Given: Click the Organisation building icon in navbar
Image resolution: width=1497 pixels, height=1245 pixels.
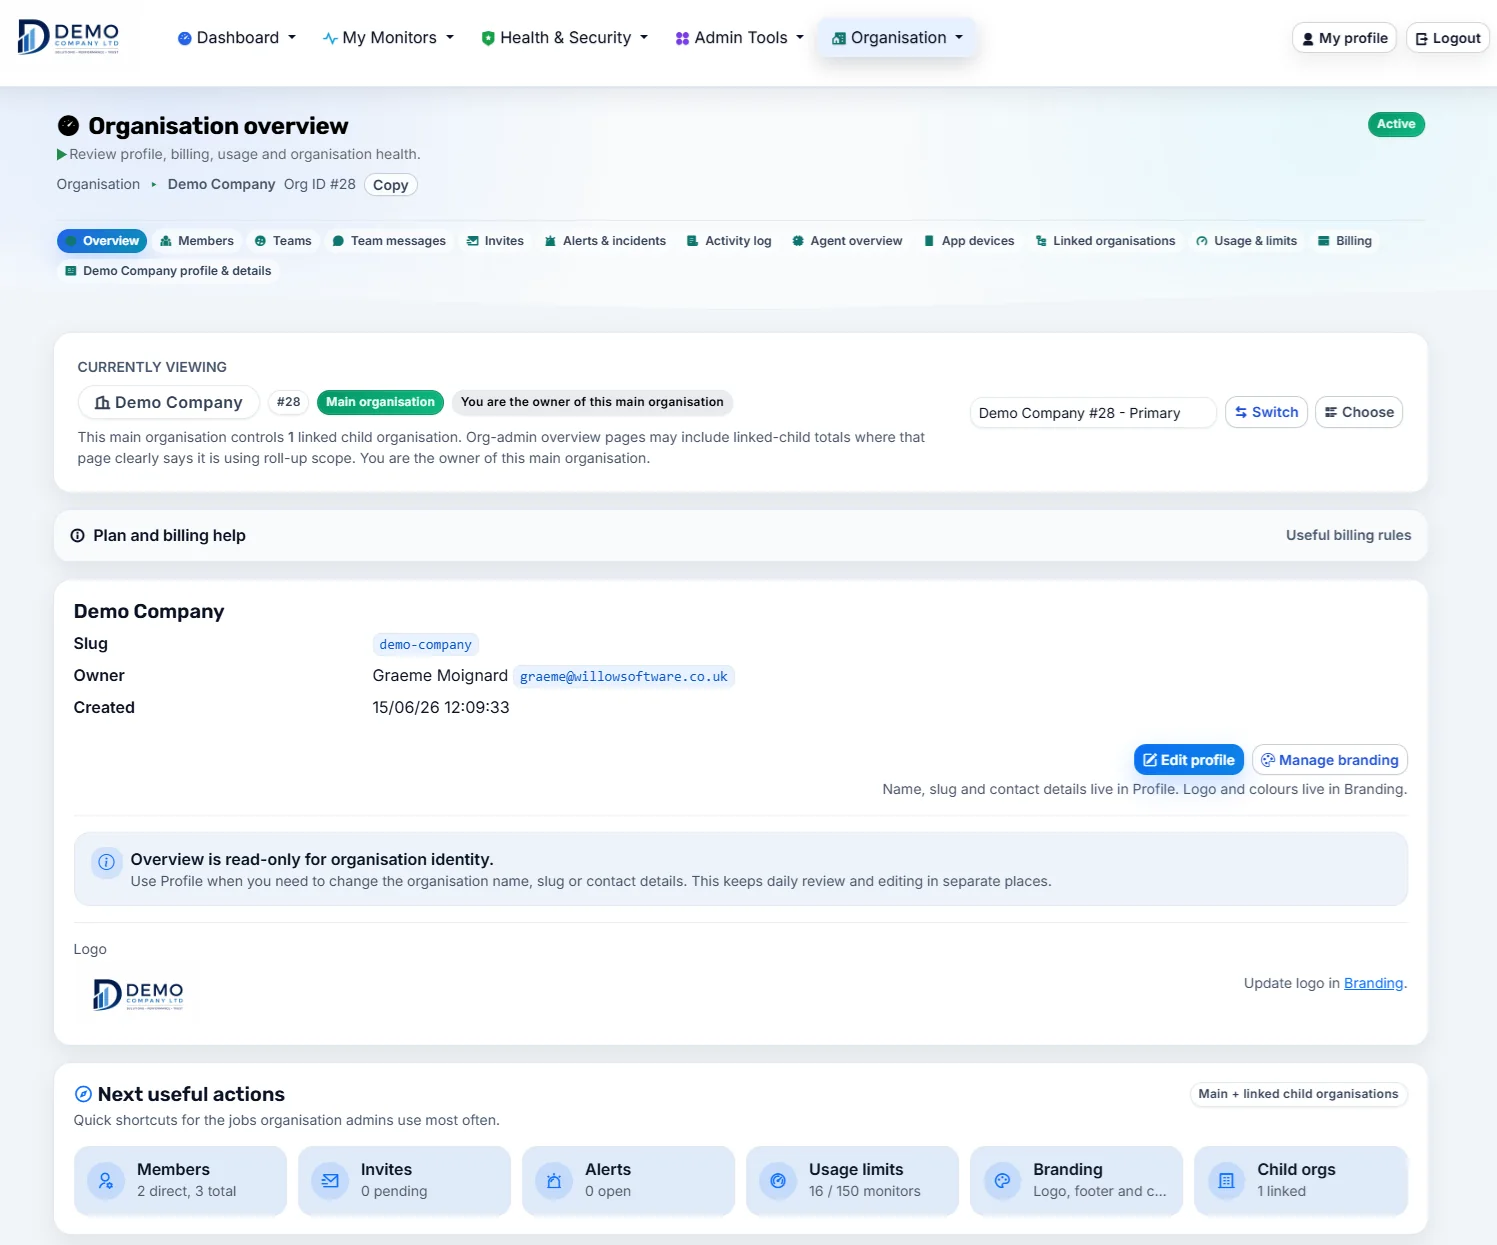Looking at the screenshot, I should click(x=839, y=38).
